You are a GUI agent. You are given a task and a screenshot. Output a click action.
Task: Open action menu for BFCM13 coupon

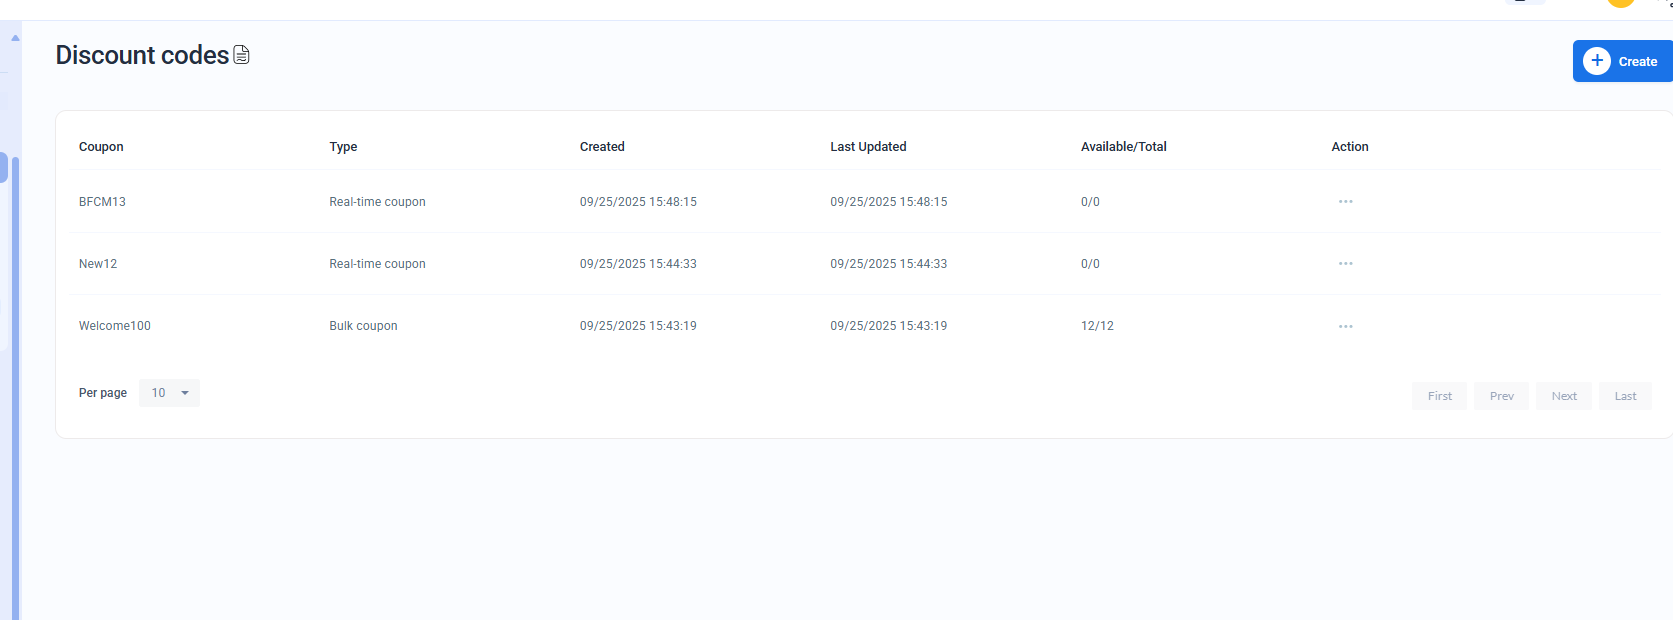click(1345, 202)
